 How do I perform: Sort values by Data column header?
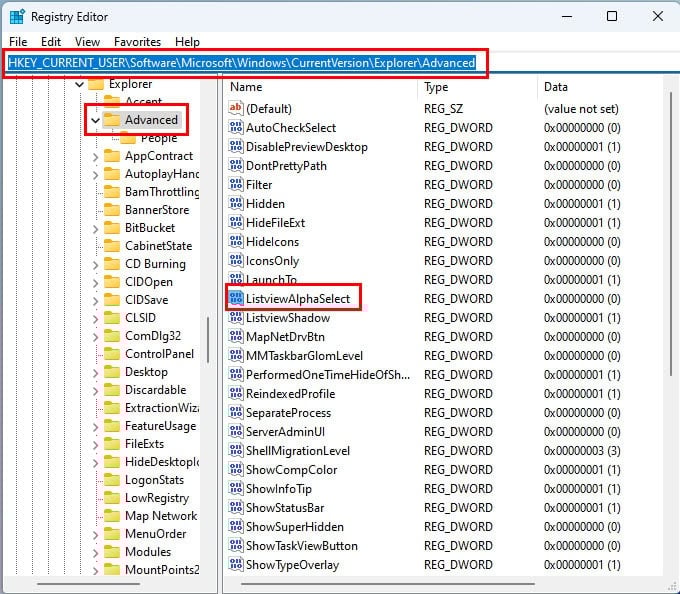click(x=601, y=87)
